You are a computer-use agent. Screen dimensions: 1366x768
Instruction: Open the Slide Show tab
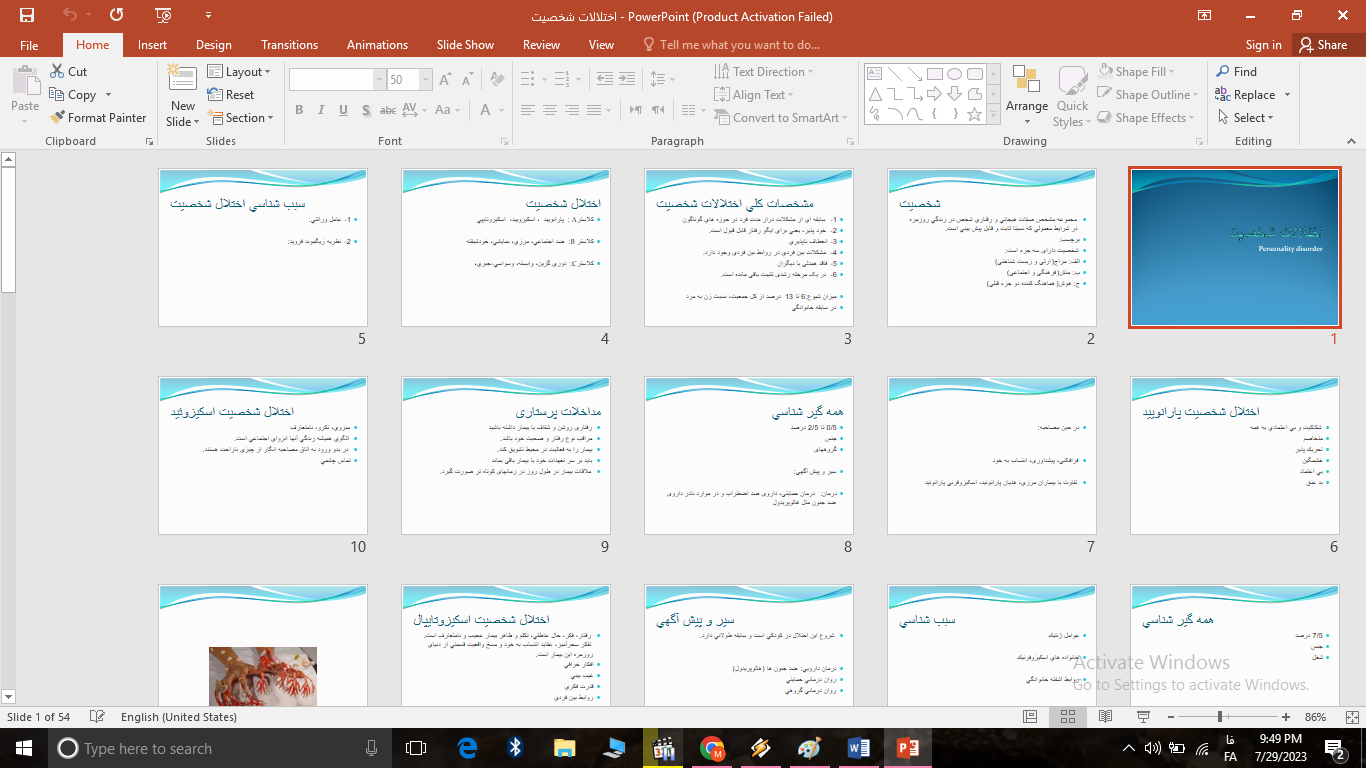click(465, 45)
